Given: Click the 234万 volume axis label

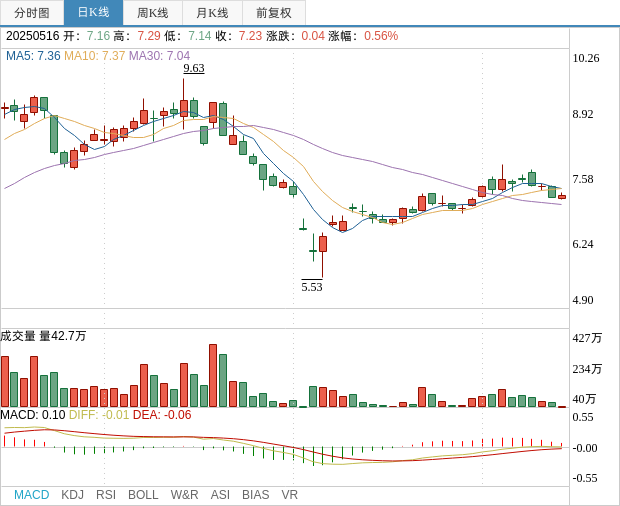Looking at the screenshot, I should (x=587, y=369).
